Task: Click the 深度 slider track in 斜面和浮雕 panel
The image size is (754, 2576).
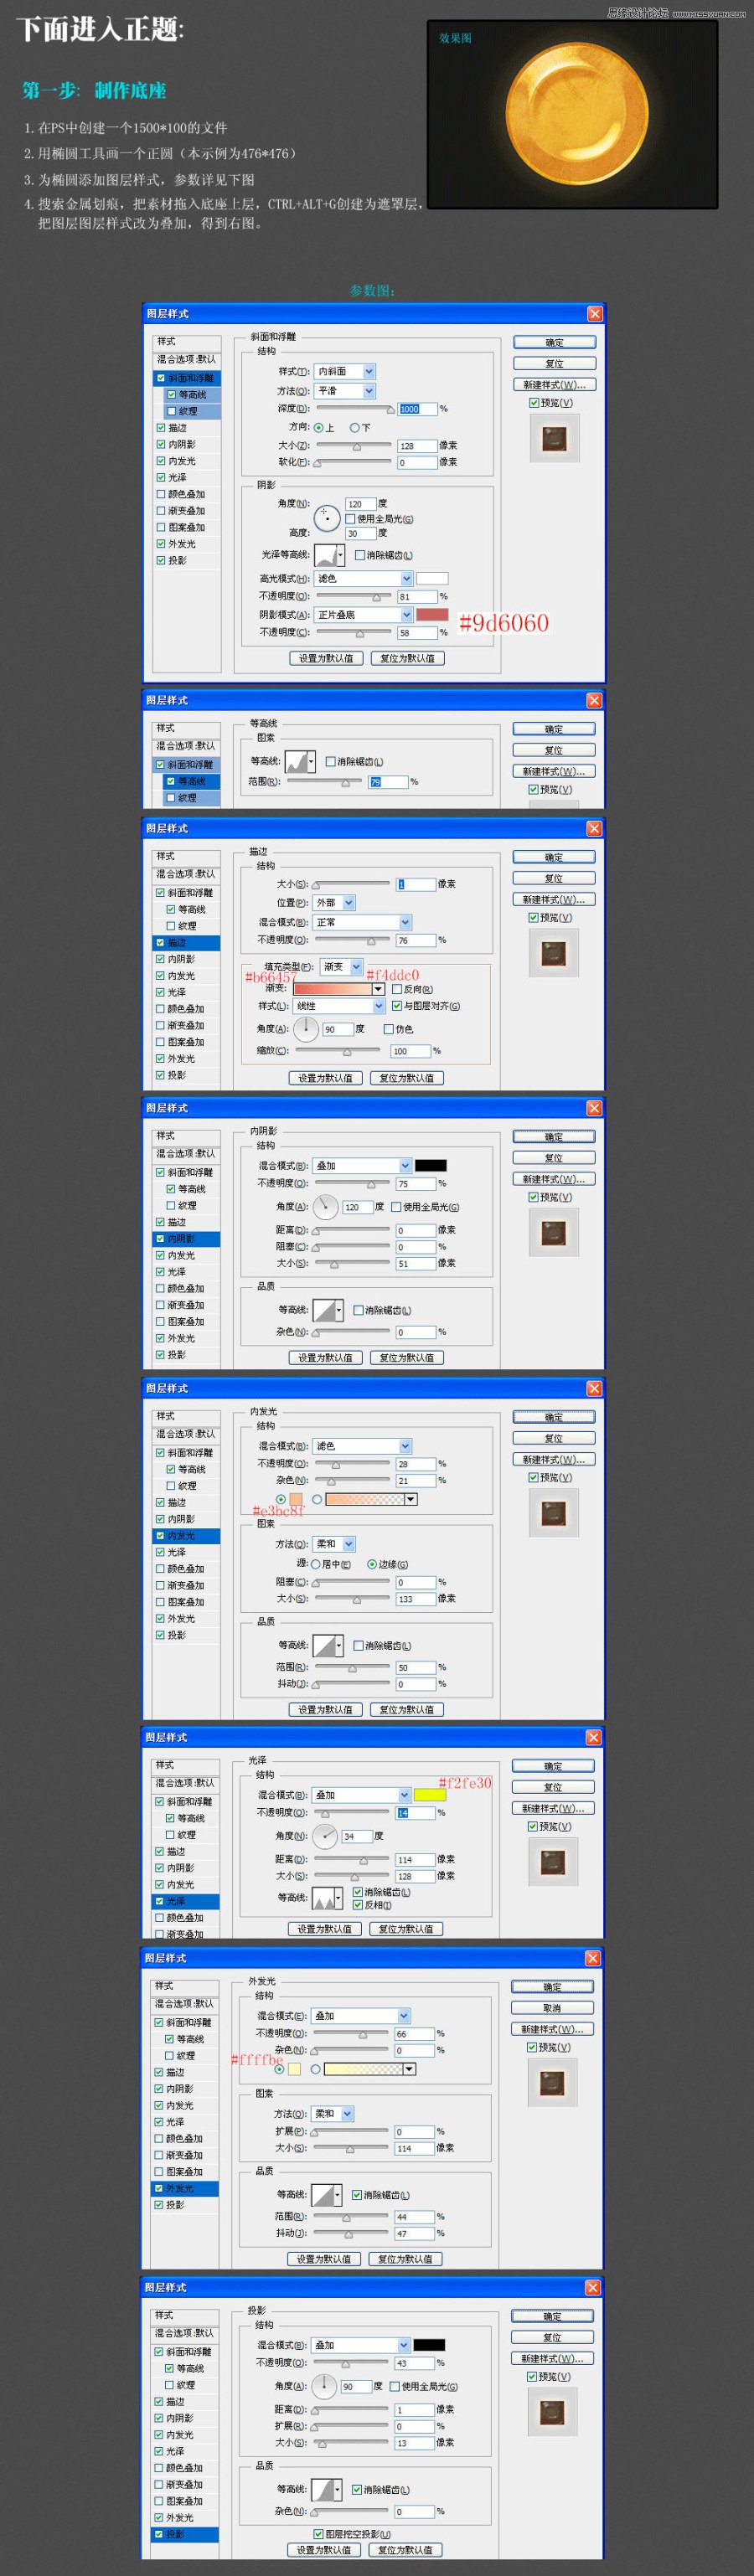Action: pos(354,408)
